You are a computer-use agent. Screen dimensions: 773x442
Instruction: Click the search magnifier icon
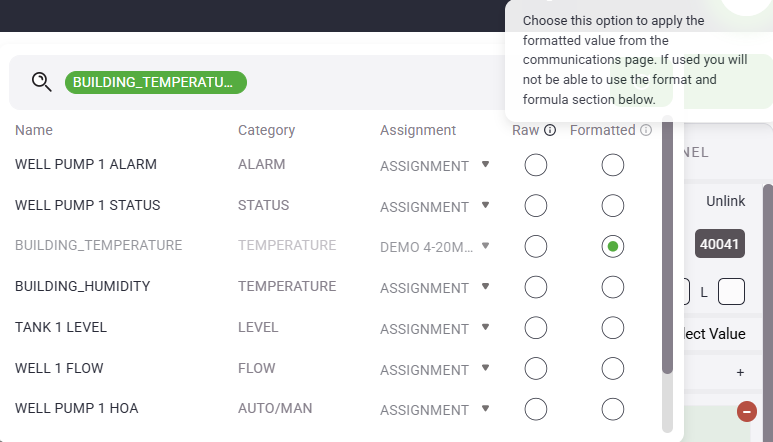point(41,82)
